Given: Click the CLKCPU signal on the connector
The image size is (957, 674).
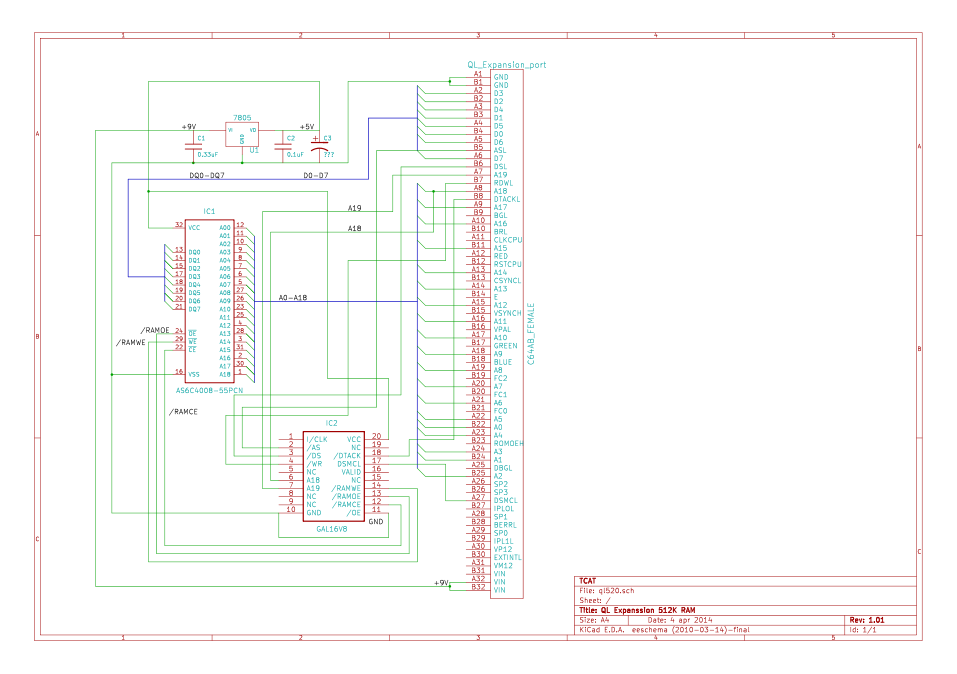Looking at the screenshot, I should coord(508,240).
